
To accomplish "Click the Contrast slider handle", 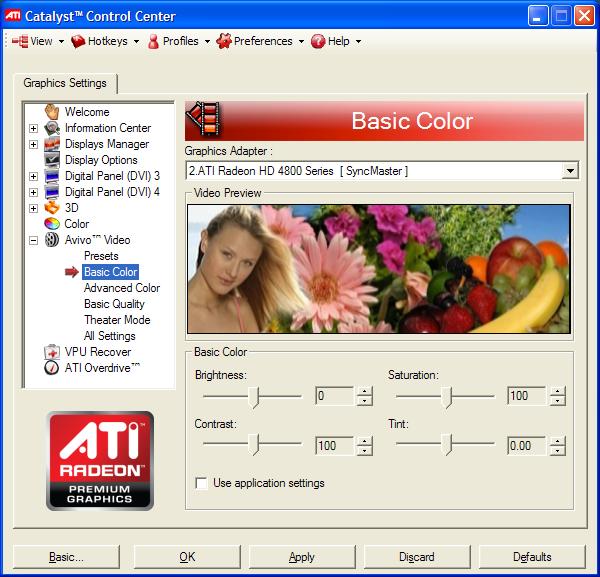I will click(x=254, y=444).
